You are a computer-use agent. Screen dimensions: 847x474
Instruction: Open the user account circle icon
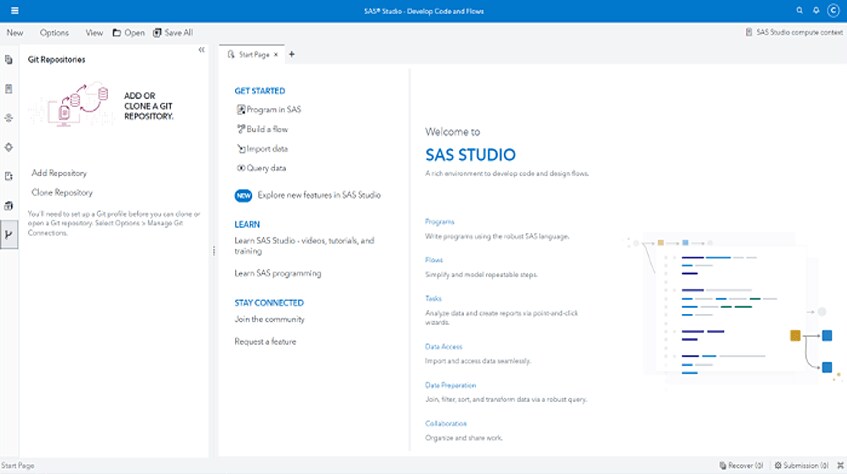pos(833,10)
